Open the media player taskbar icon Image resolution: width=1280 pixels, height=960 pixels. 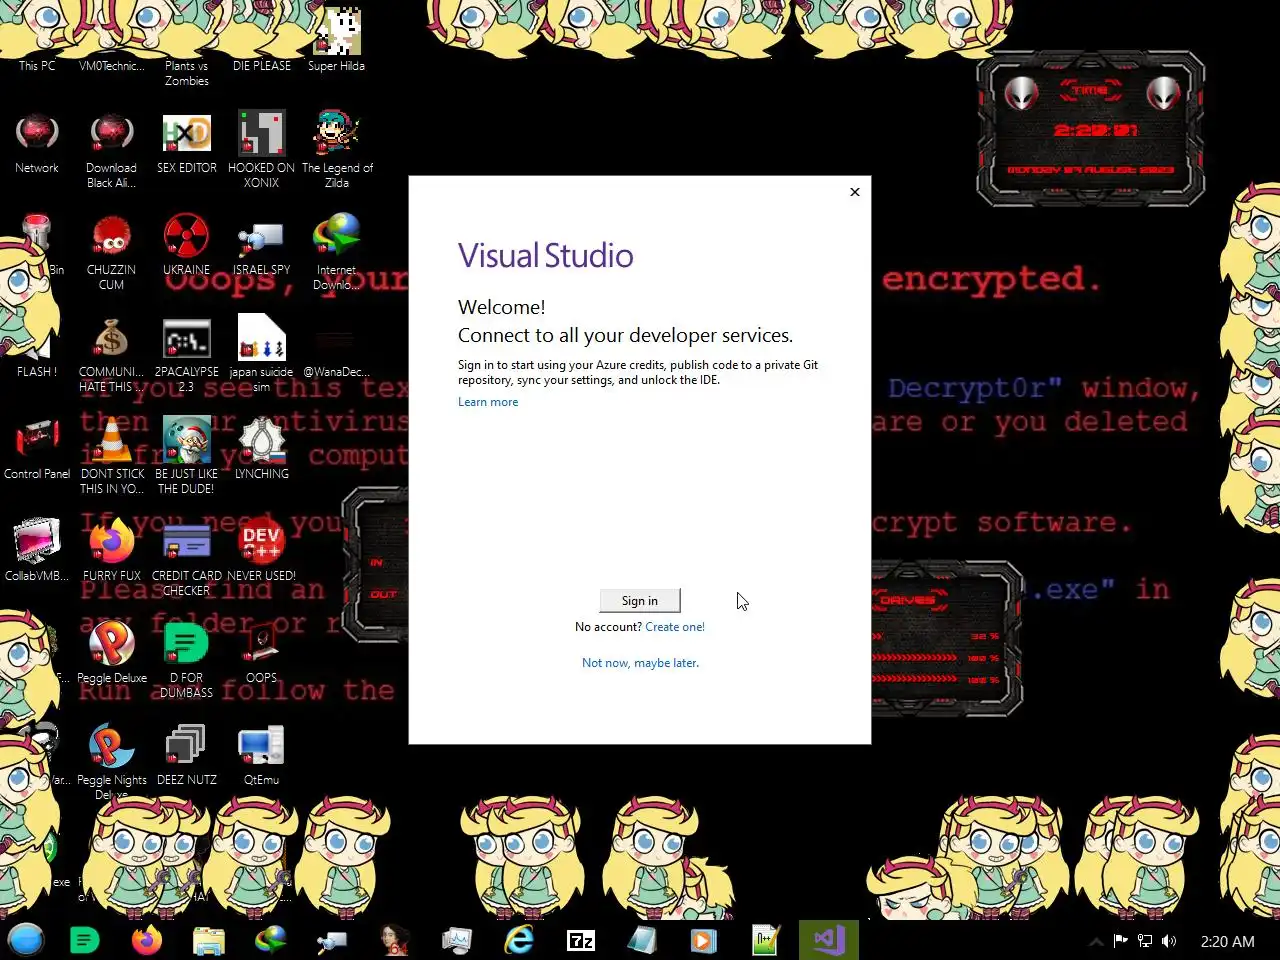pos(704,940)
